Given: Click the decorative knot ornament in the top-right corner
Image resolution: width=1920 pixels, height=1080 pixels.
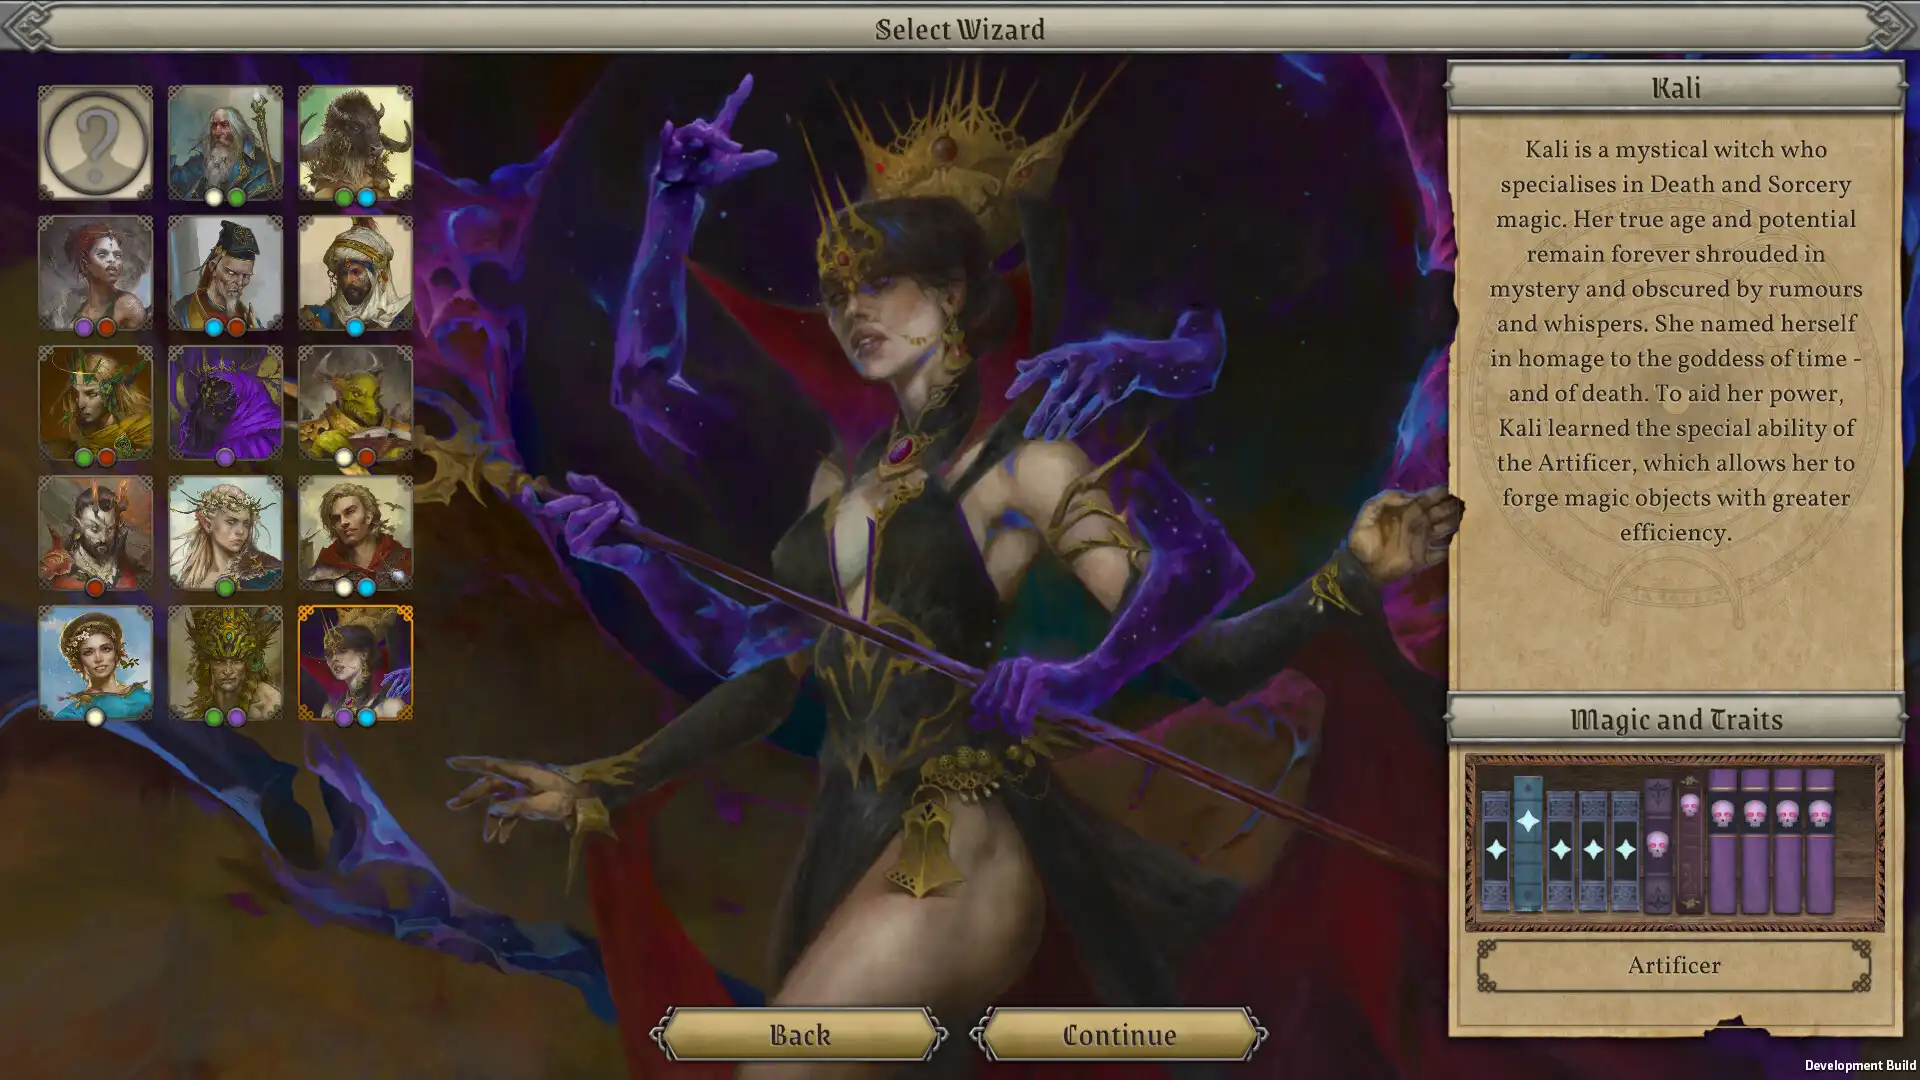Looking at the screenshot, I should 1888,27.
